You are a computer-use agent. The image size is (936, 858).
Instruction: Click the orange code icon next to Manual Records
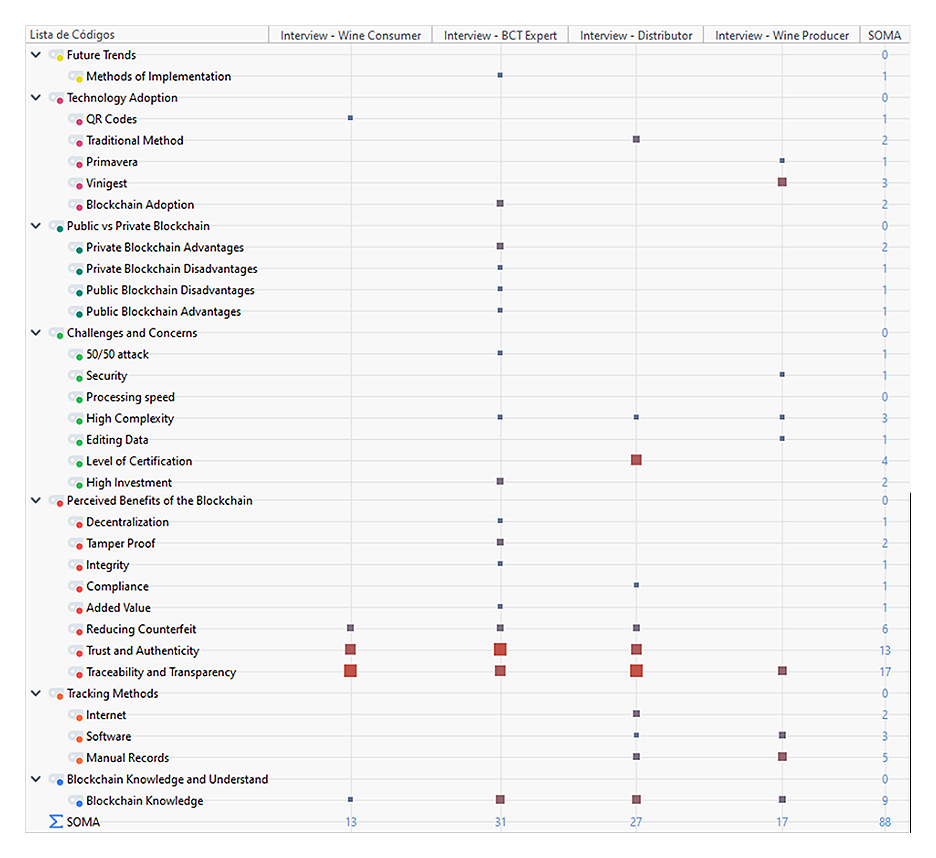point(76,759)
